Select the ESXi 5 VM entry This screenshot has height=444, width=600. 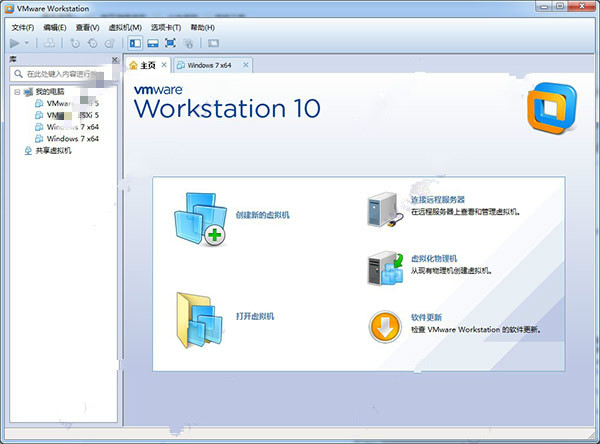(73, 115)
